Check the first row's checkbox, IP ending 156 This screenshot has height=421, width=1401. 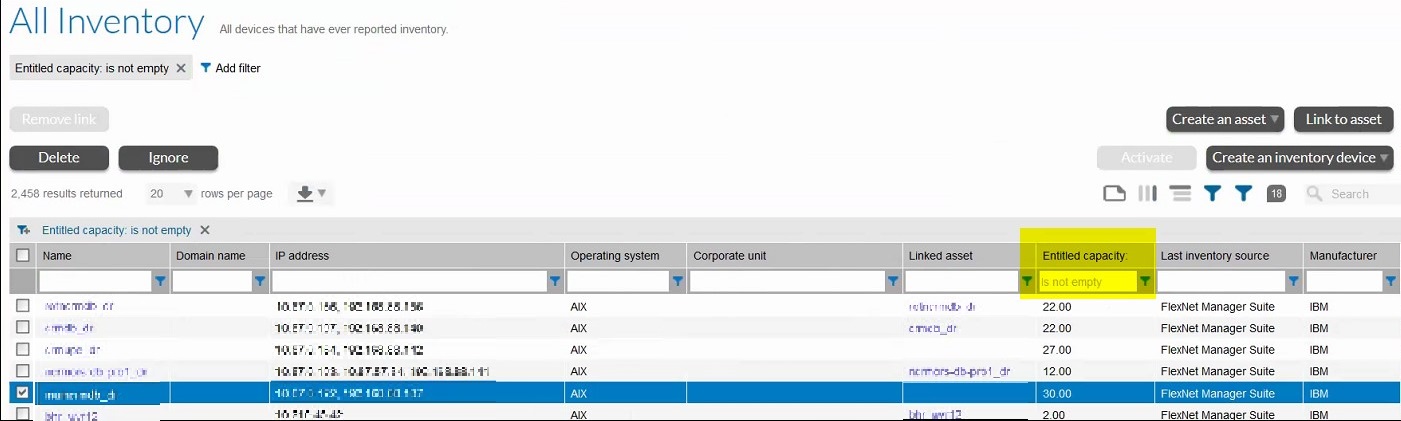coord(23,306)
